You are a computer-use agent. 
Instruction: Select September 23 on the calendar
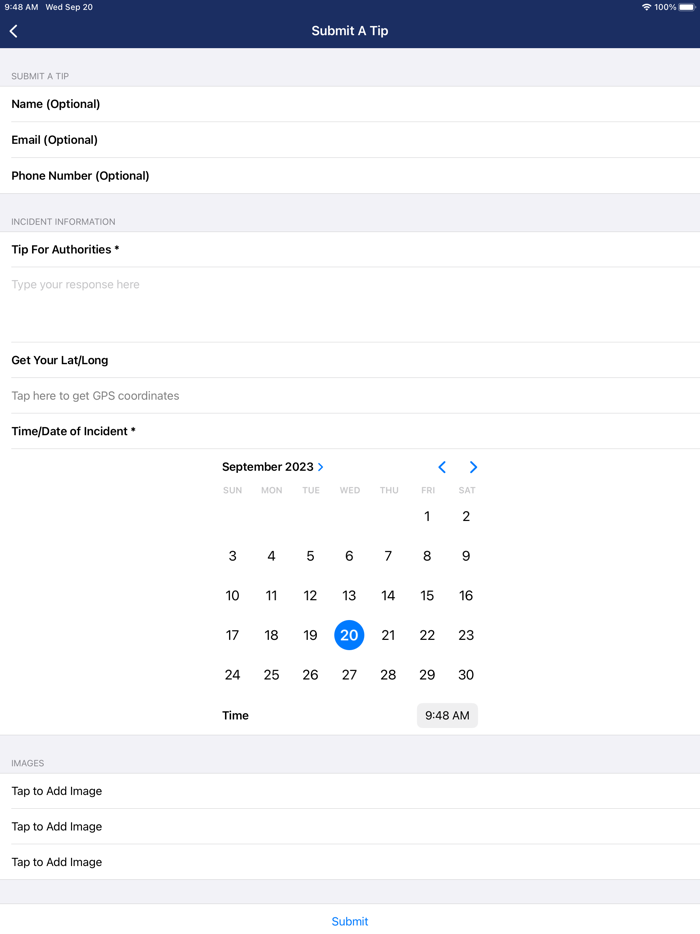pyautogui.click(x=466, y=636)
